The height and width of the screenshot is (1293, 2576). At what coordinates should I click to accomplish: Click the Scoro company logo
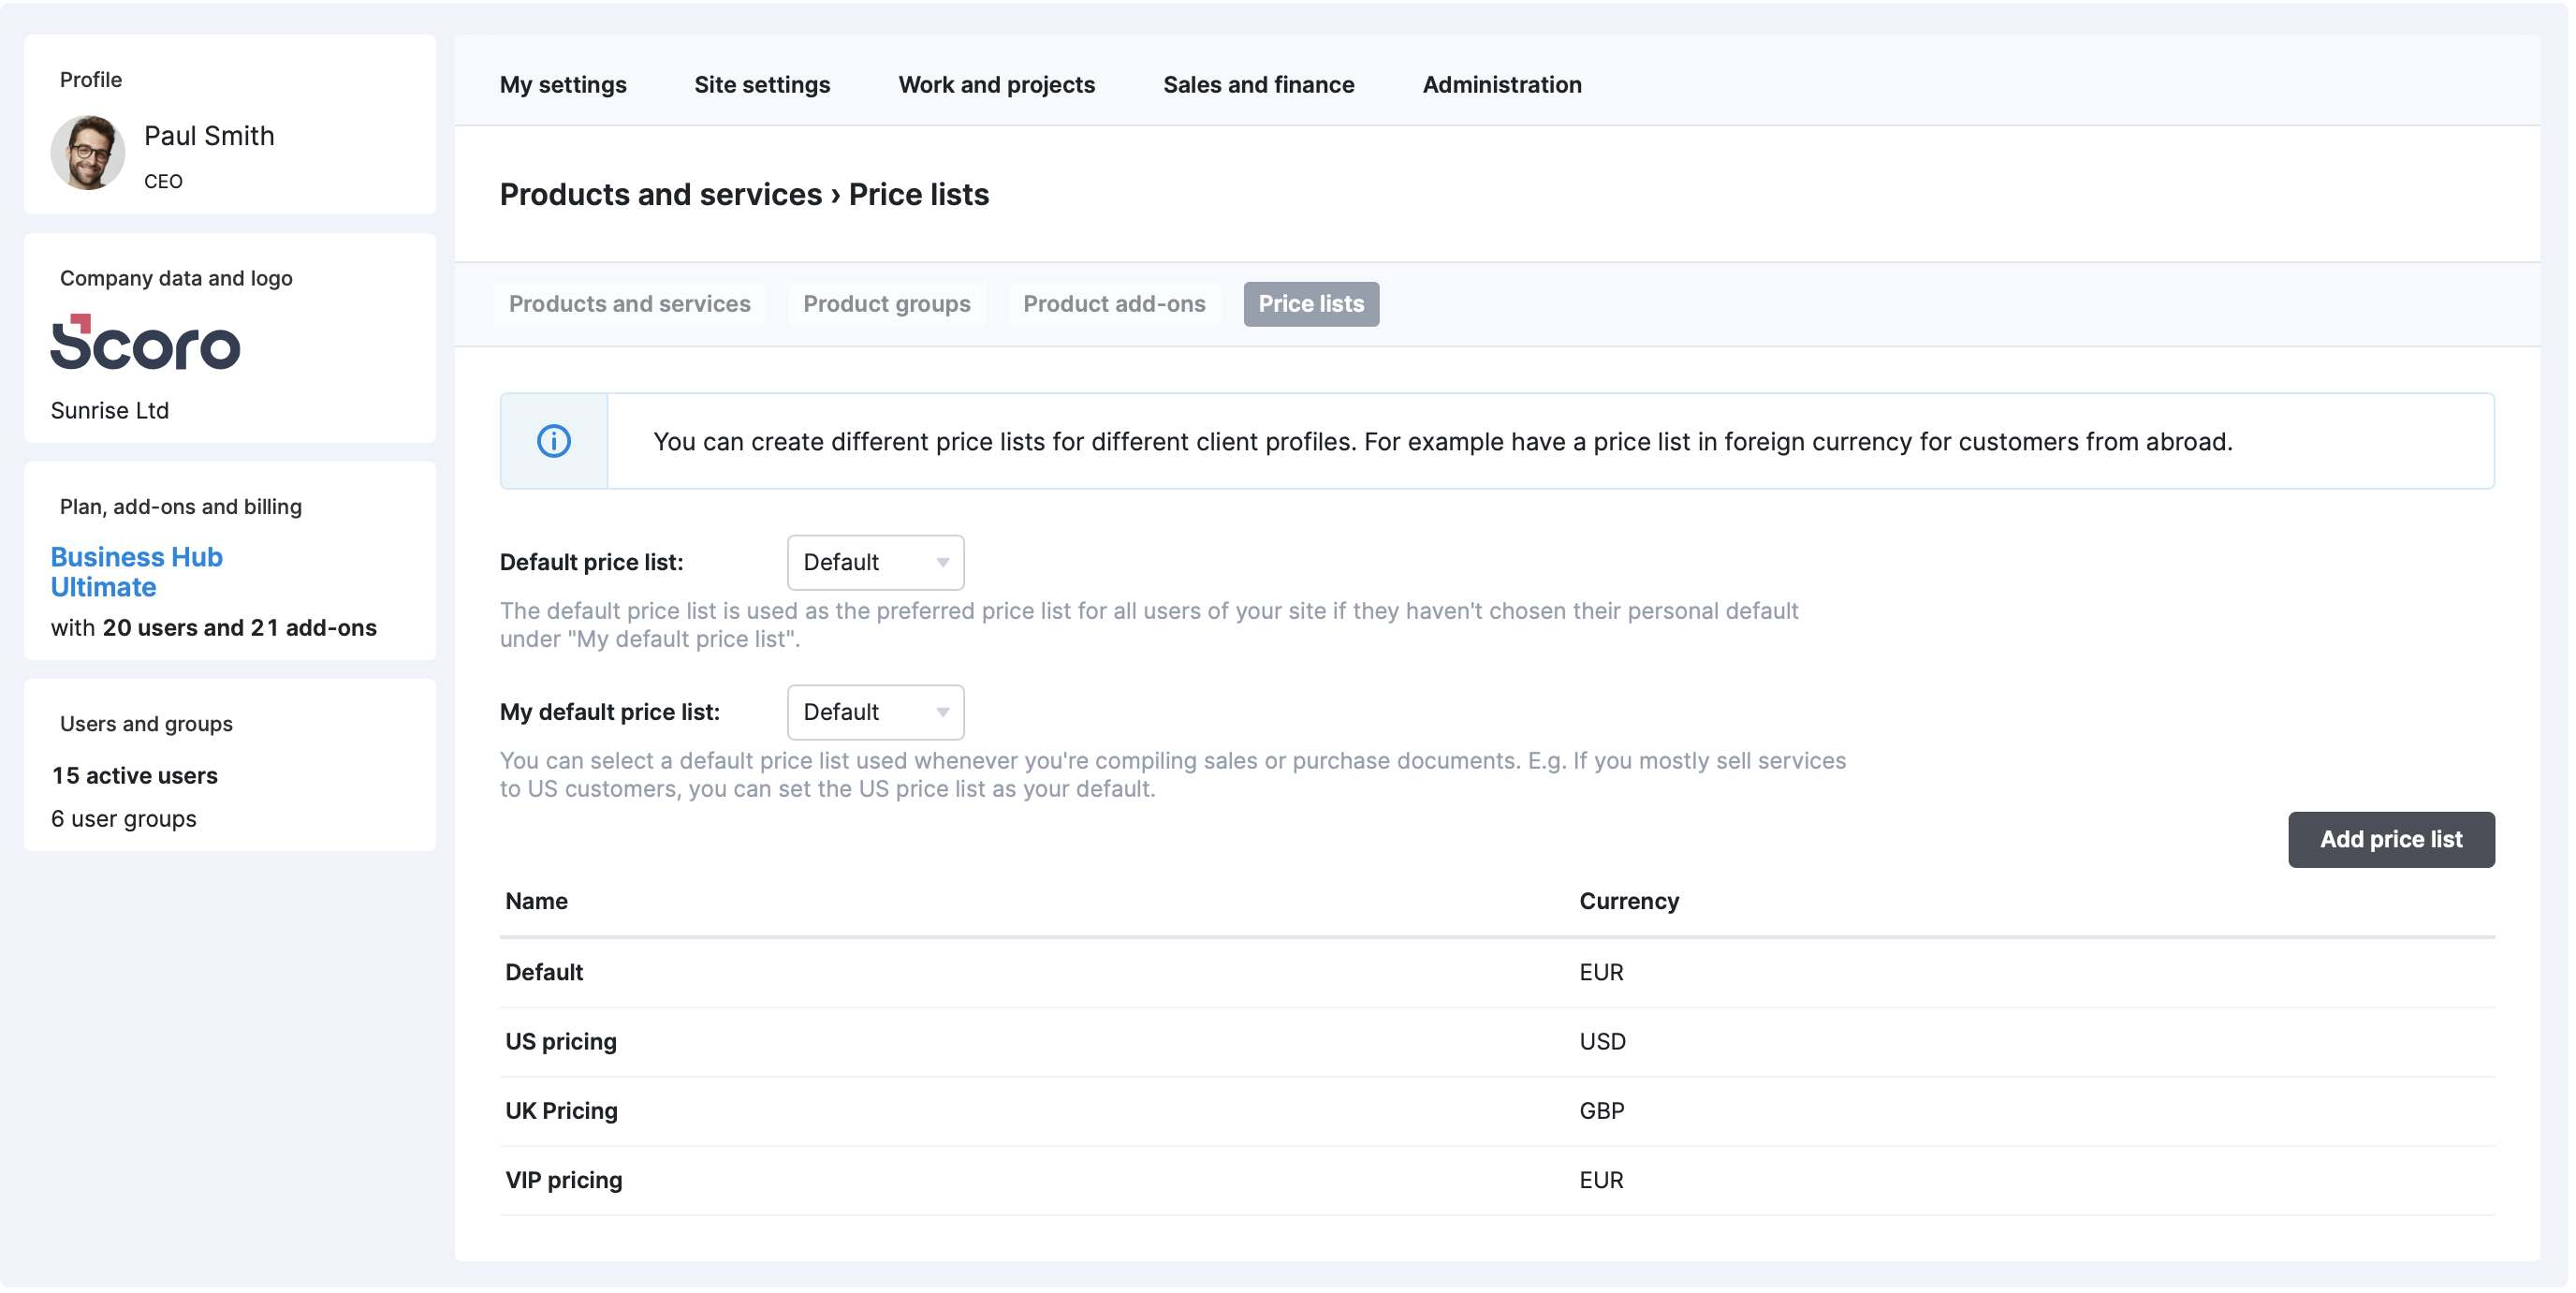145,342
